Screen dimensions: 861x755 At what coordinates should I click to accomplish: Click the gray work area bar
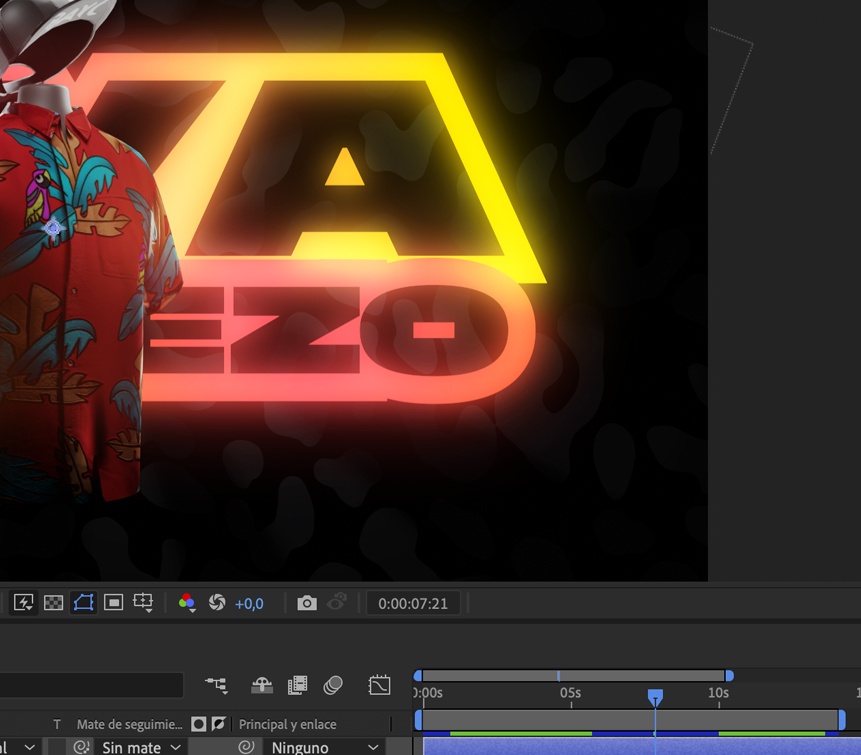(630, 720)
